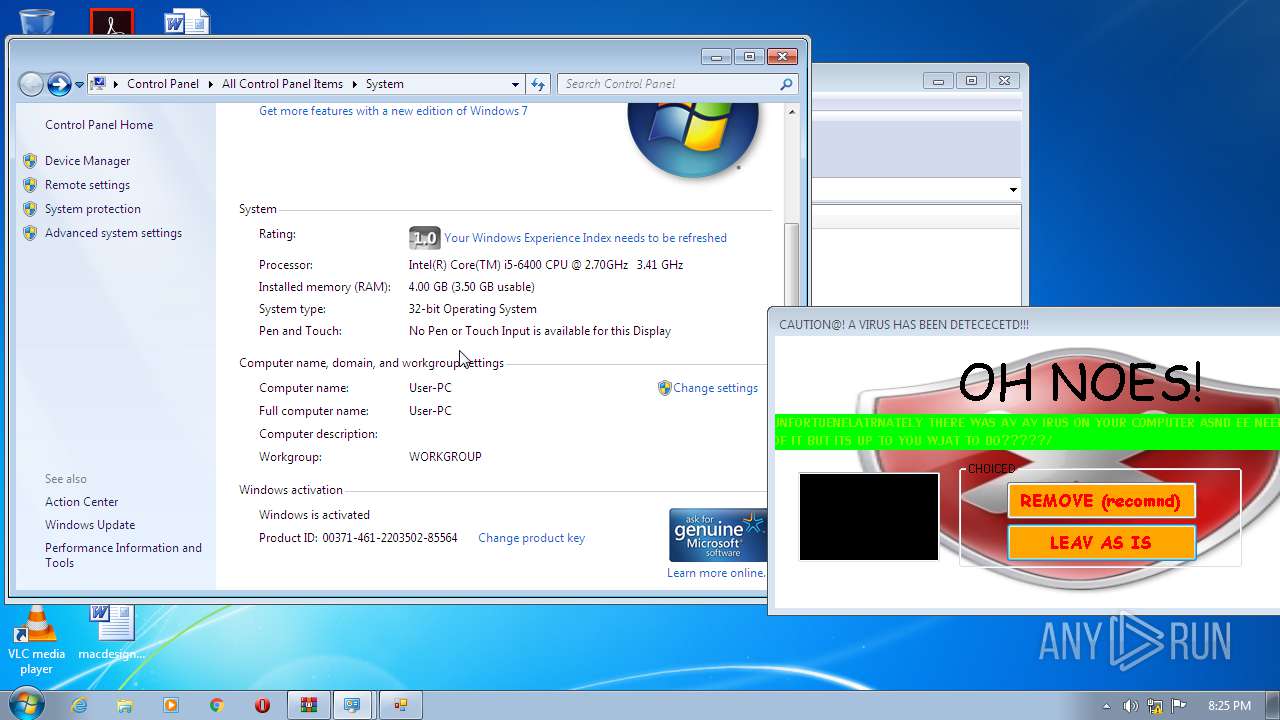The width and height of the screenshot is (1280, 720).
Task: Open network status tray icon
Action: pyautogui.click(x=1155, y=706)
